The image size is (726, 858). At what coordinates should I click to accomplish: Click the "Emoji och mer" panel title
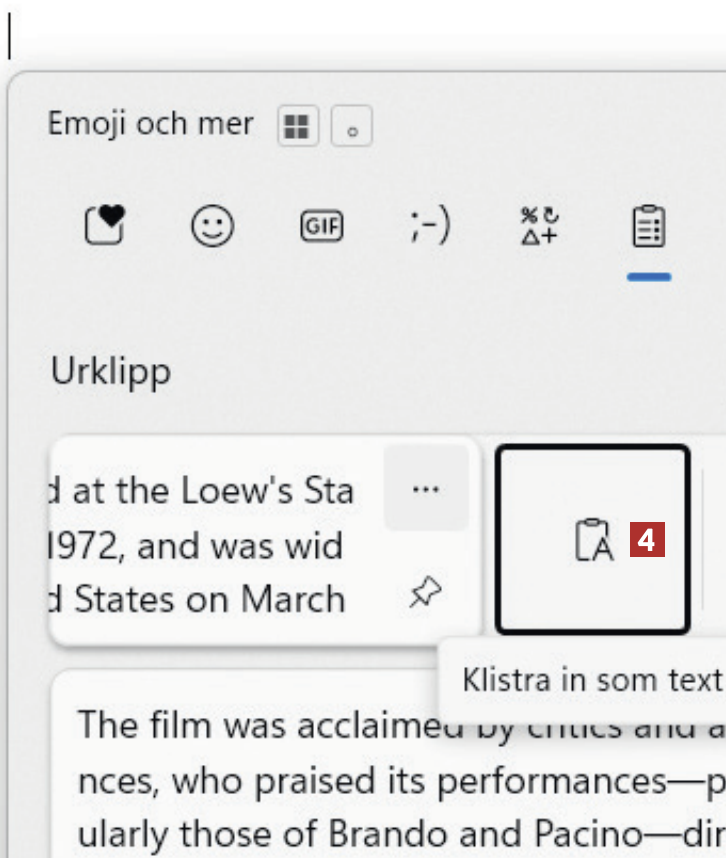pyautogui.click(x=150, y=125)
